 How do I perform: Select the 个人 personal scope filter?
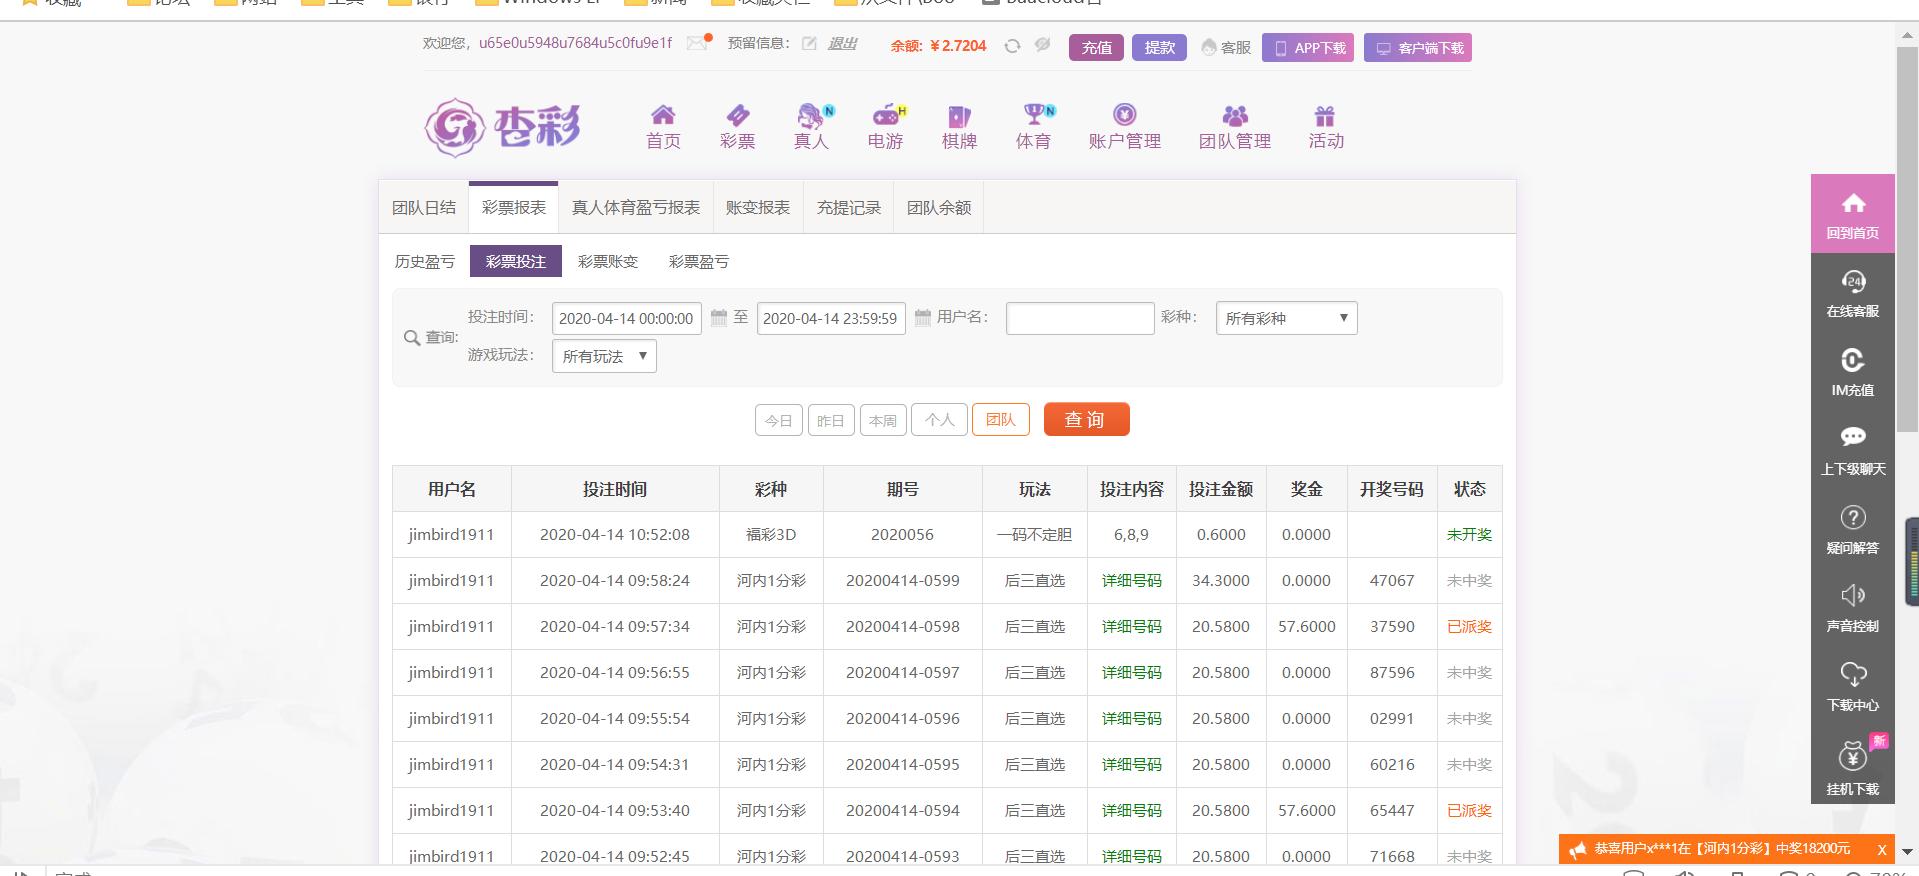(x=939, y=420)
